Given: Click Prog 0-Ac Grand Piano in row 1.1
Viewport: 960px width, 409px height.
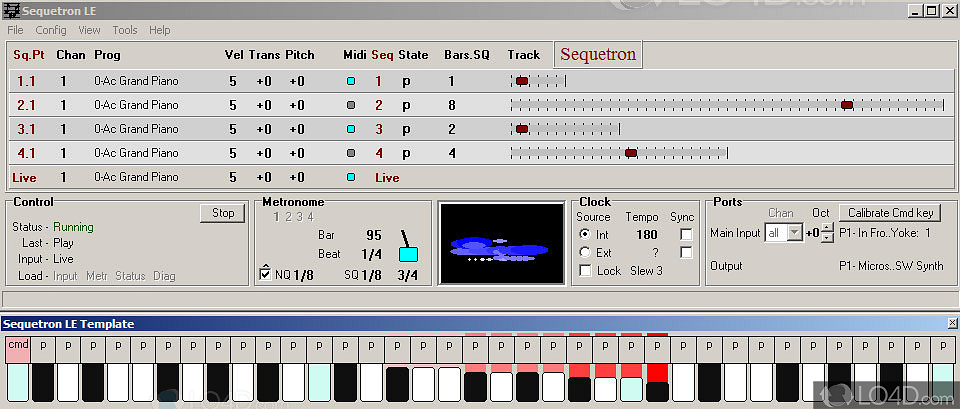Looking at the screenshot, I should coord(137,81).
